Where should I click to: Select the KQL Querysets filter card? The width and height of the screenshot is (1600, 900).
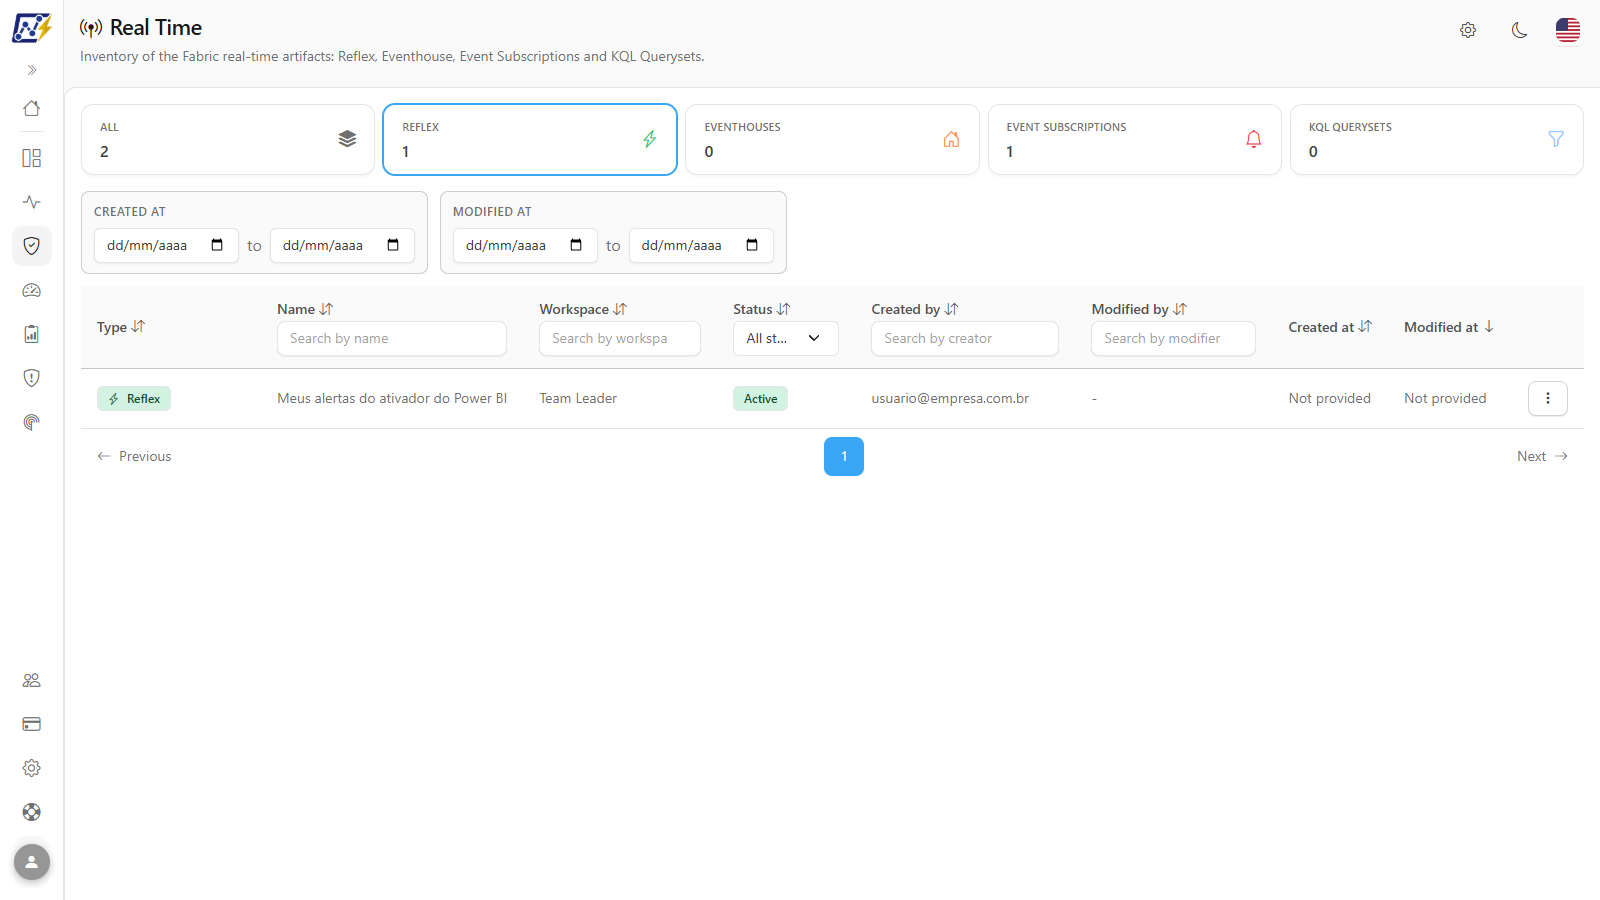point(1436,140)
